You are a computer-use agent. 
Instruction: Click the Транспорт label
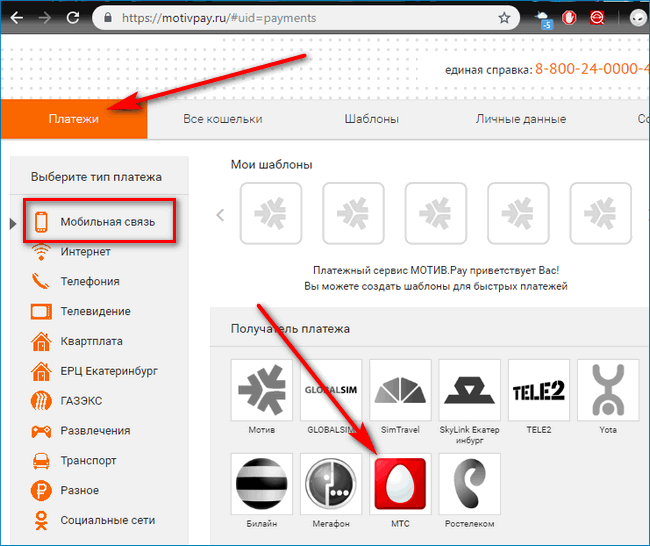88,461
